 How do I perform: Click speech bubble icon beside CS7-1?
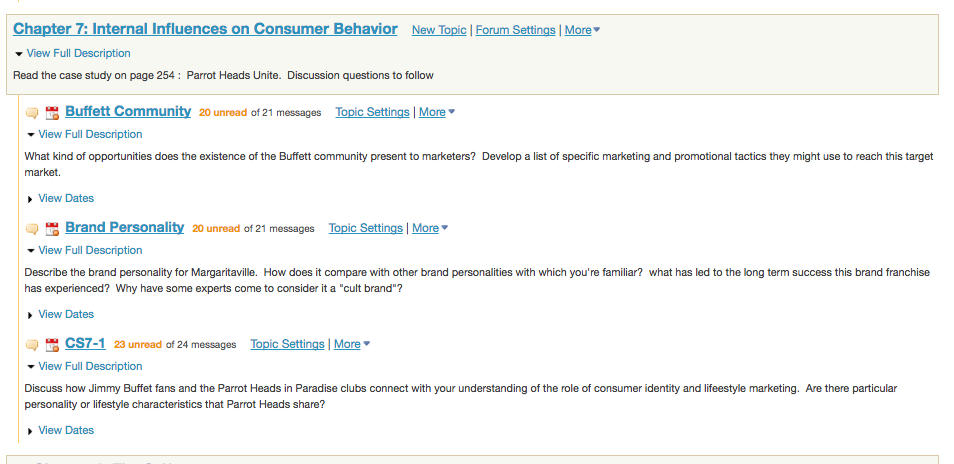[32, 345]
